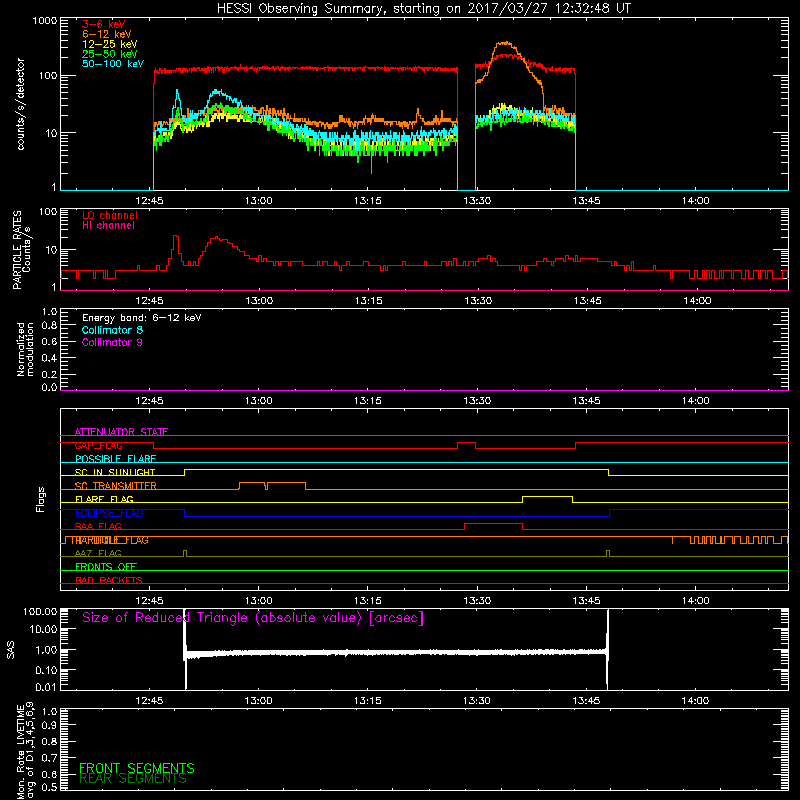Click the raised SC_TRANSMITTER segment

[x=272, y=483]
